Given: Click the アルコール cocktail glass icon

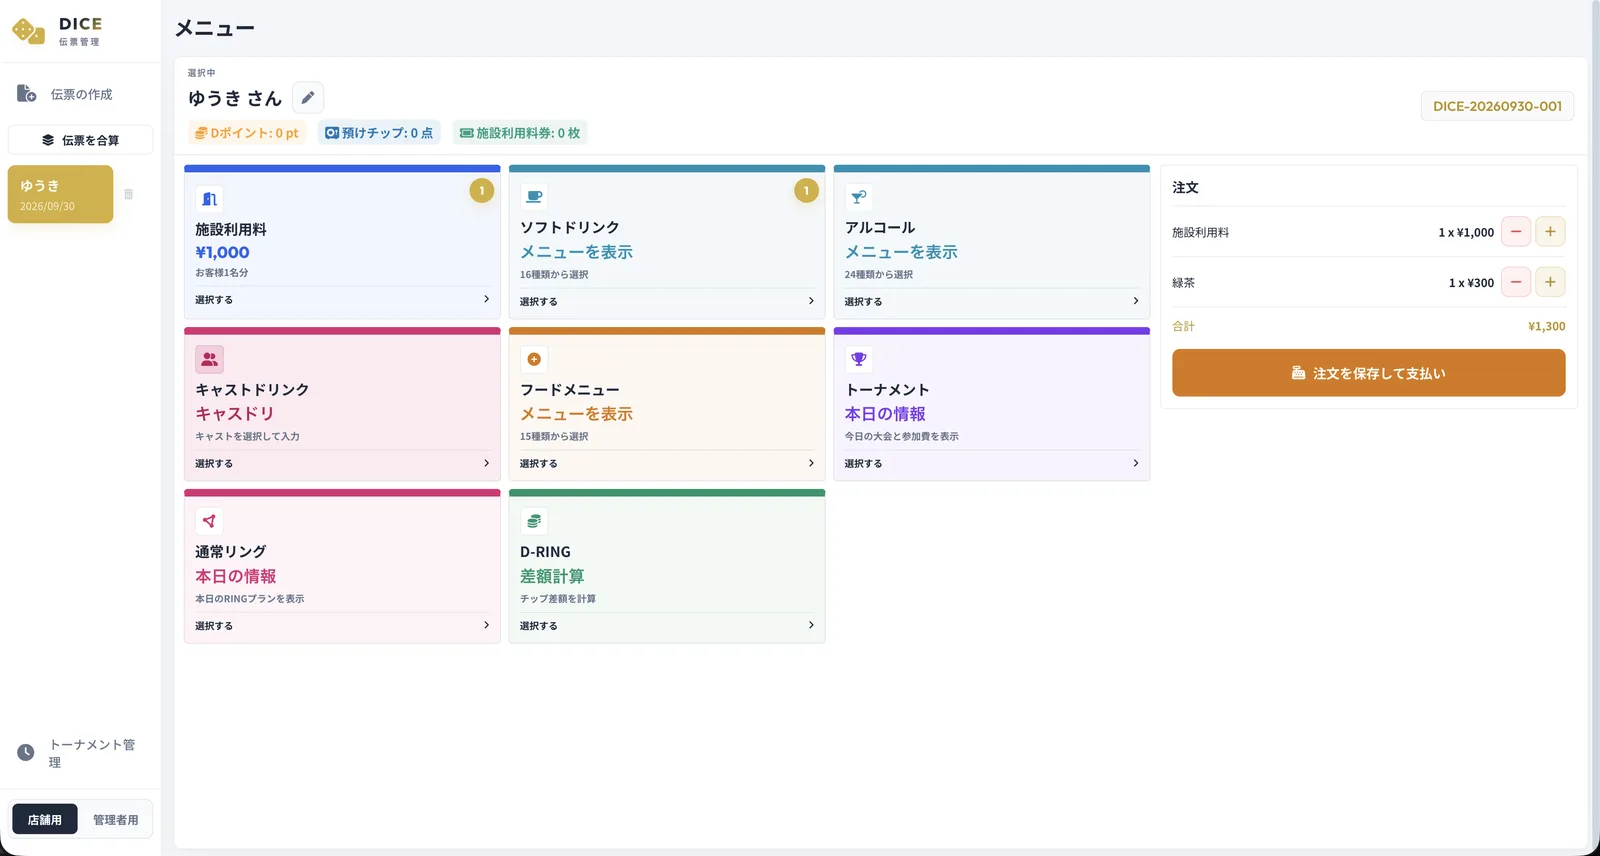Looking at the screenshot, I should click(858, 197).
